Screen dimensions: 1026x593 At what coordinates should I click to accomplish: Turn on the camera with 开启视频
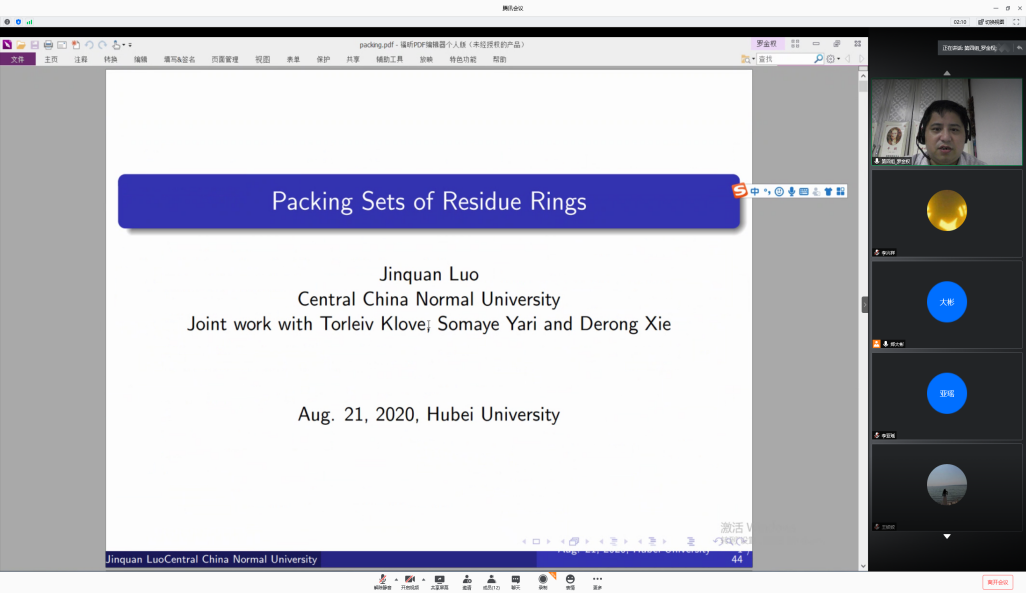[x=410, y=580]
